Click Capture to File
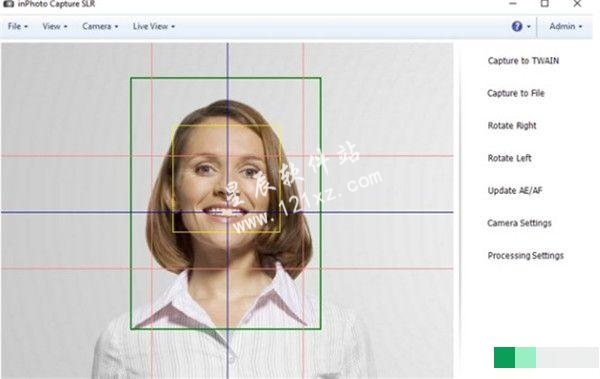 515,93
